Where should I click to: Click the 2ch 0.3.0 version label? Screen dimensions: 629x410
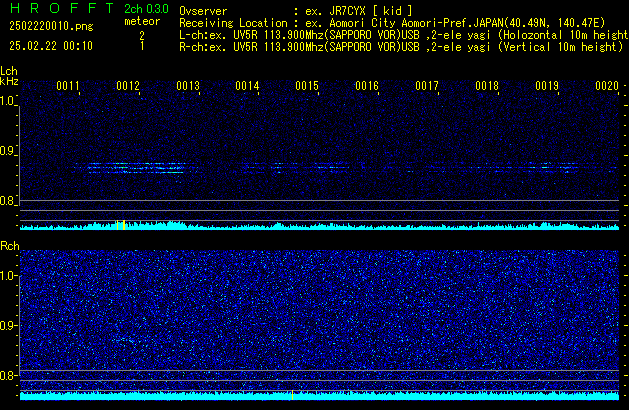coord(146,9)
